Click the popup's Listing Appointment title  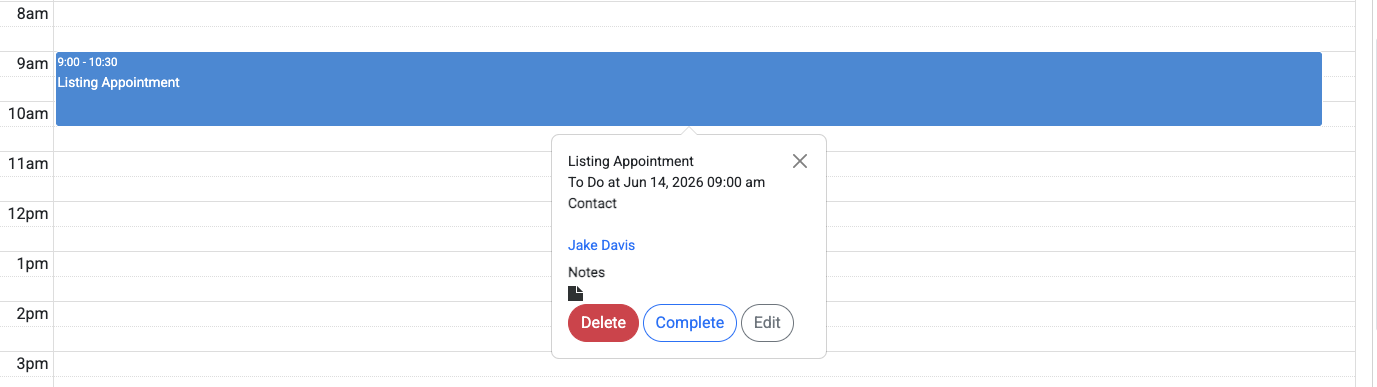(631, 161)
